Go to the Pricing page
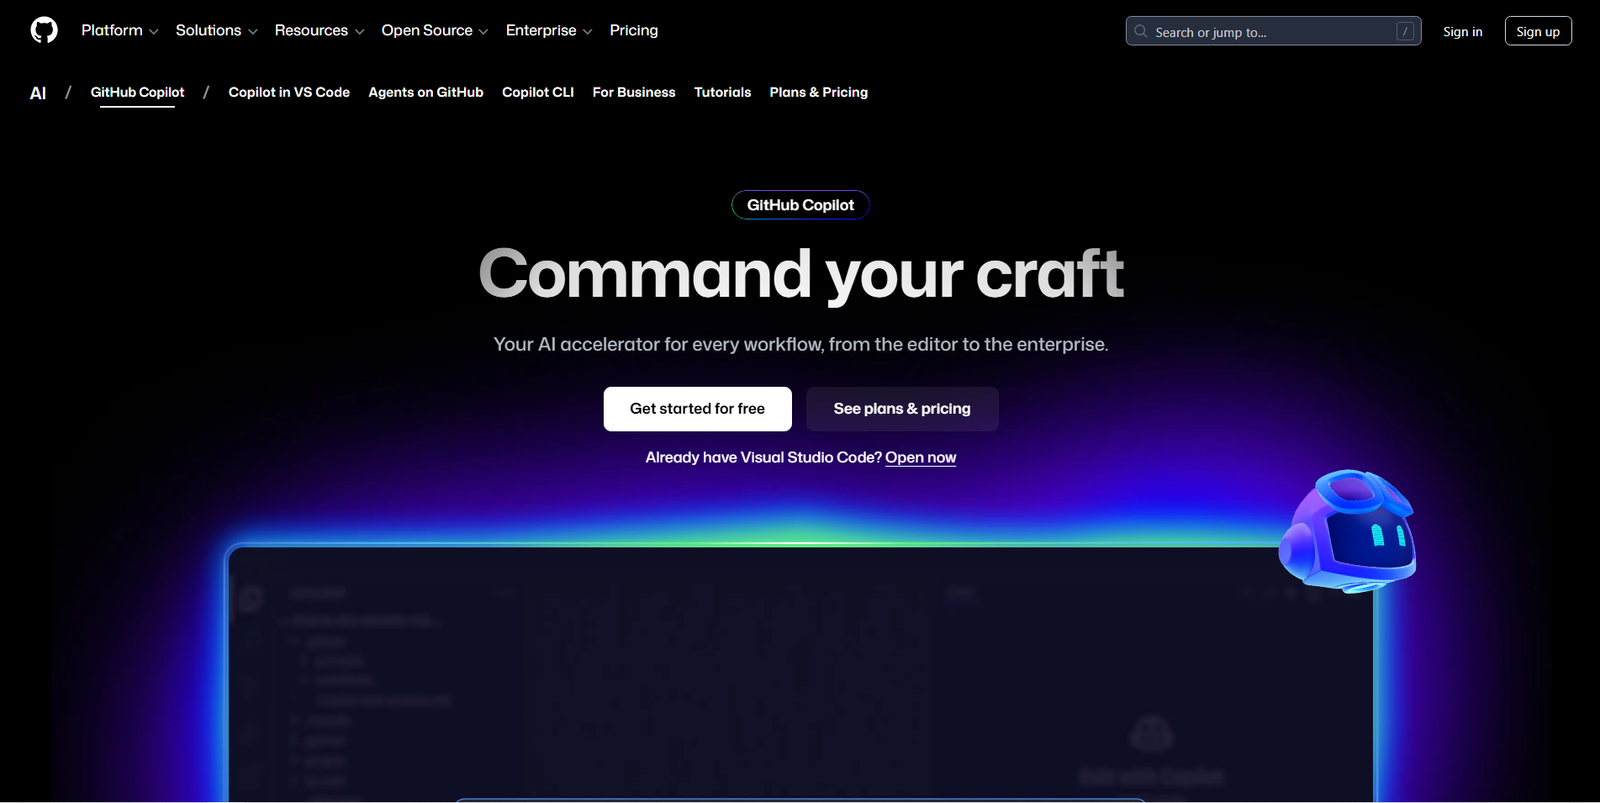This screenshot has width=1600, height=803. (634, 31)
